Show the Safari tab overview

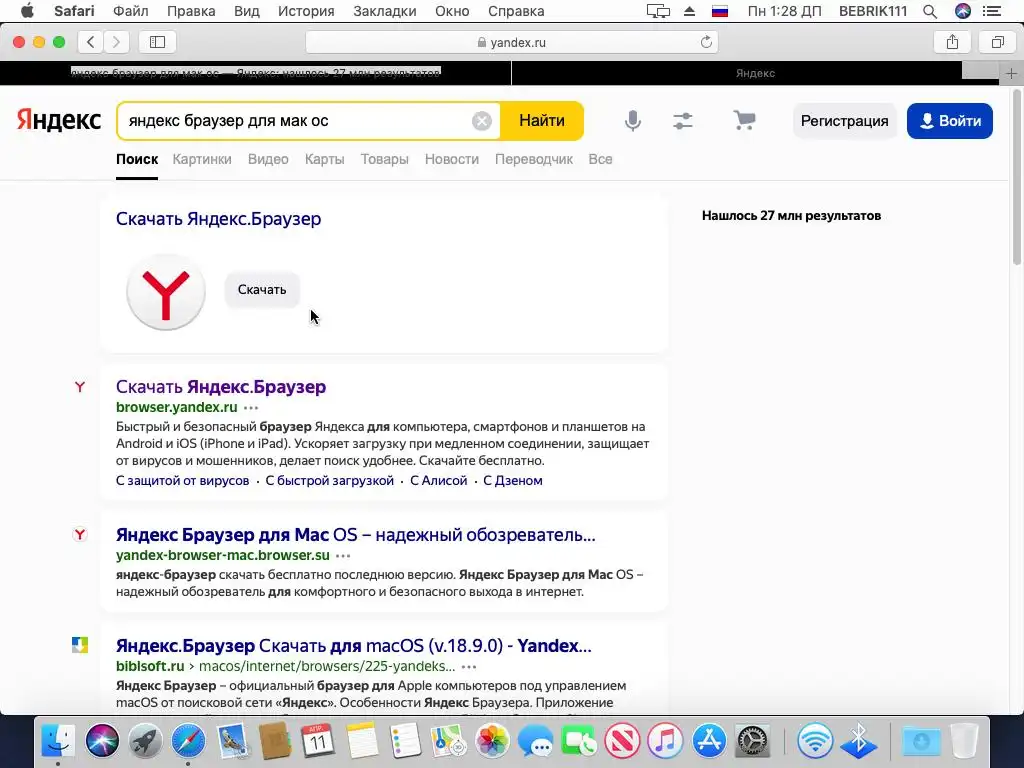[x=997, y=42]
